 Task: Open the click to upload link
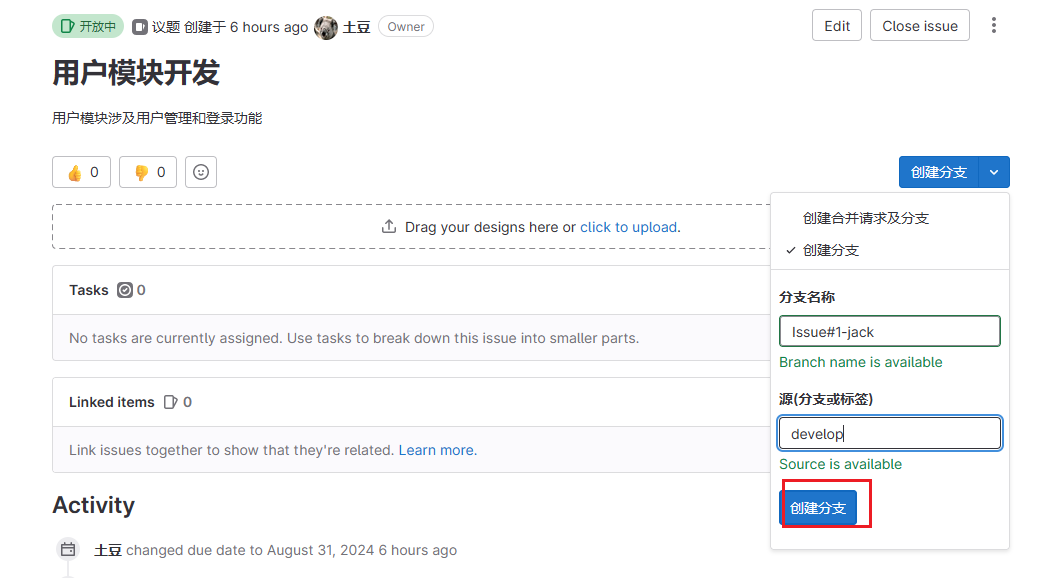[630, 227]
